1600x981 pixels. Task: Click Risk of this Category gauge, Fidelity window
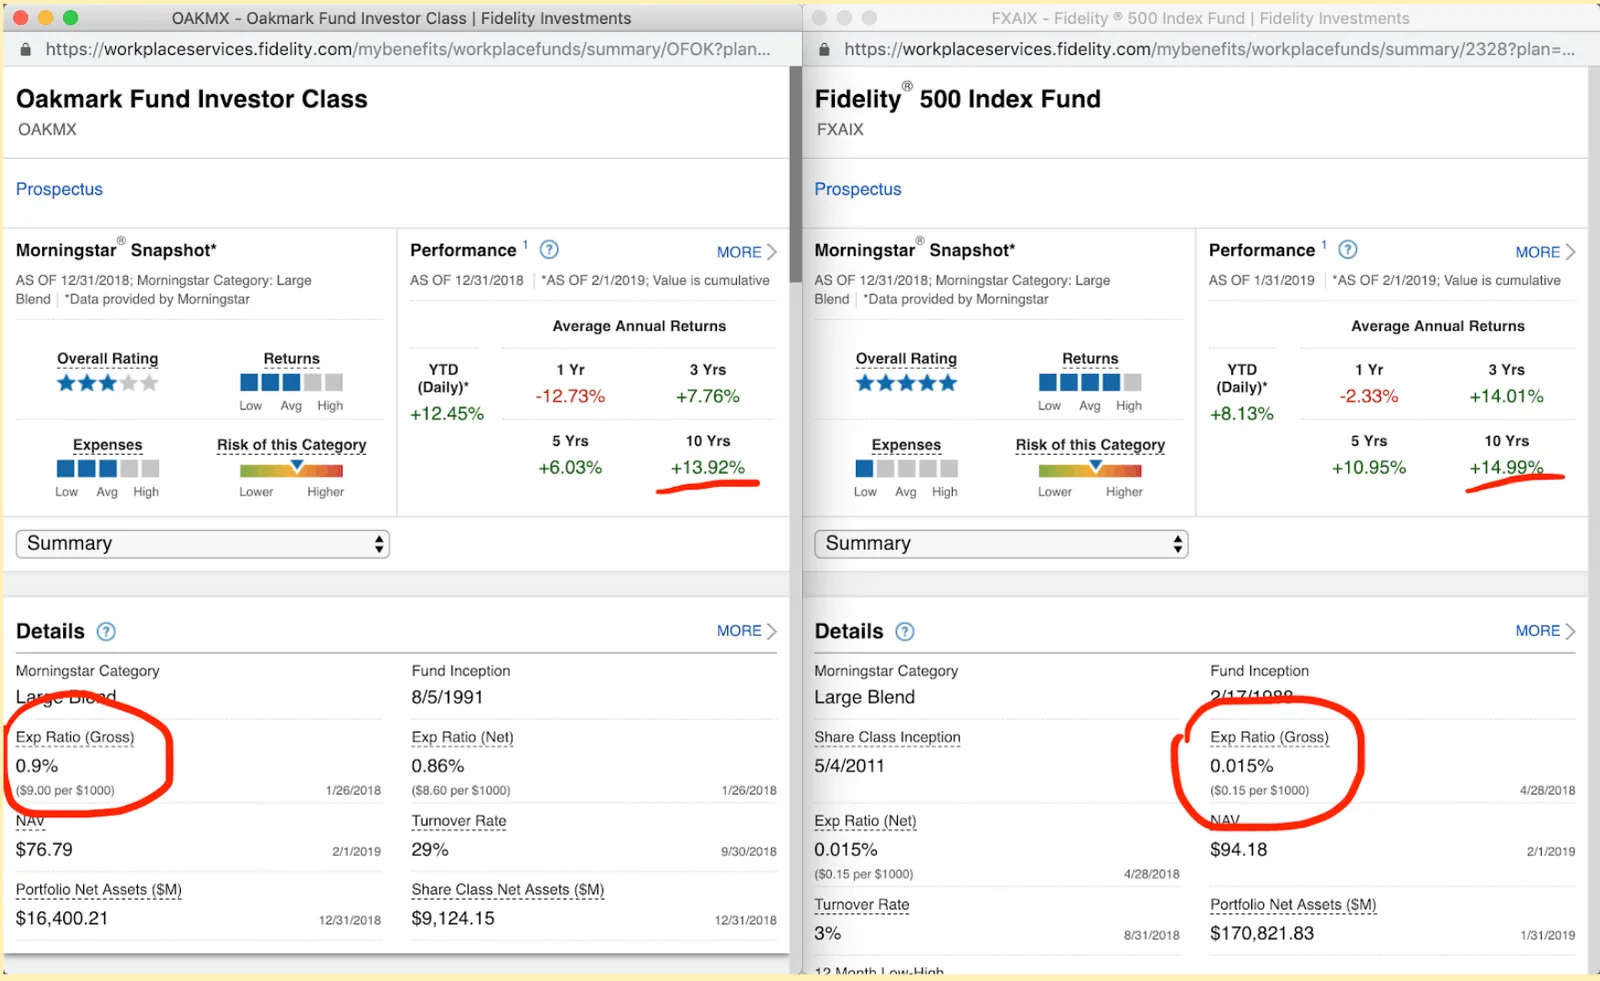(x=1090, y=469)
